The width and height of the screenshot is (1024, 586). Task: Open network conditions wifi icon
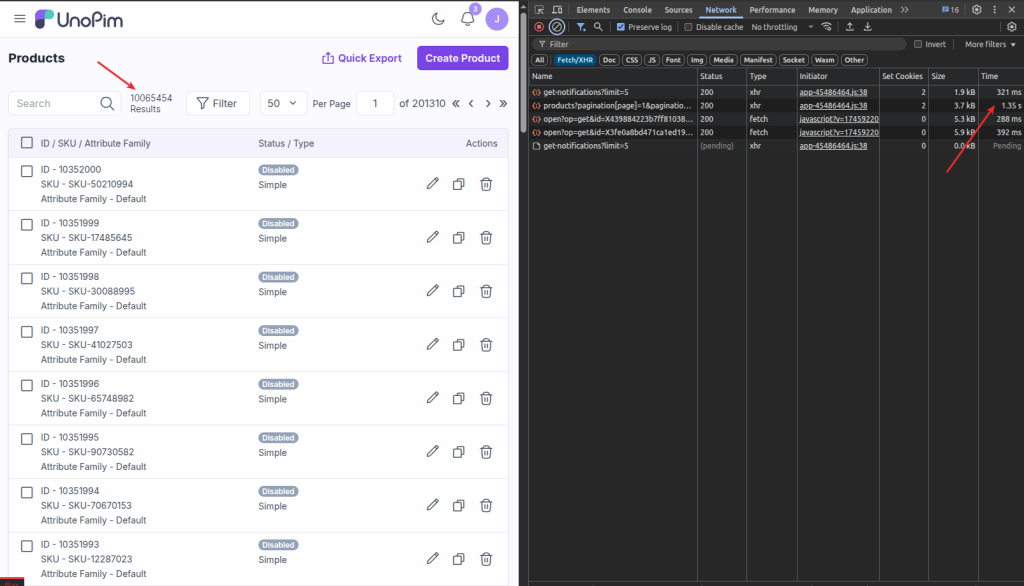point(827,27)
